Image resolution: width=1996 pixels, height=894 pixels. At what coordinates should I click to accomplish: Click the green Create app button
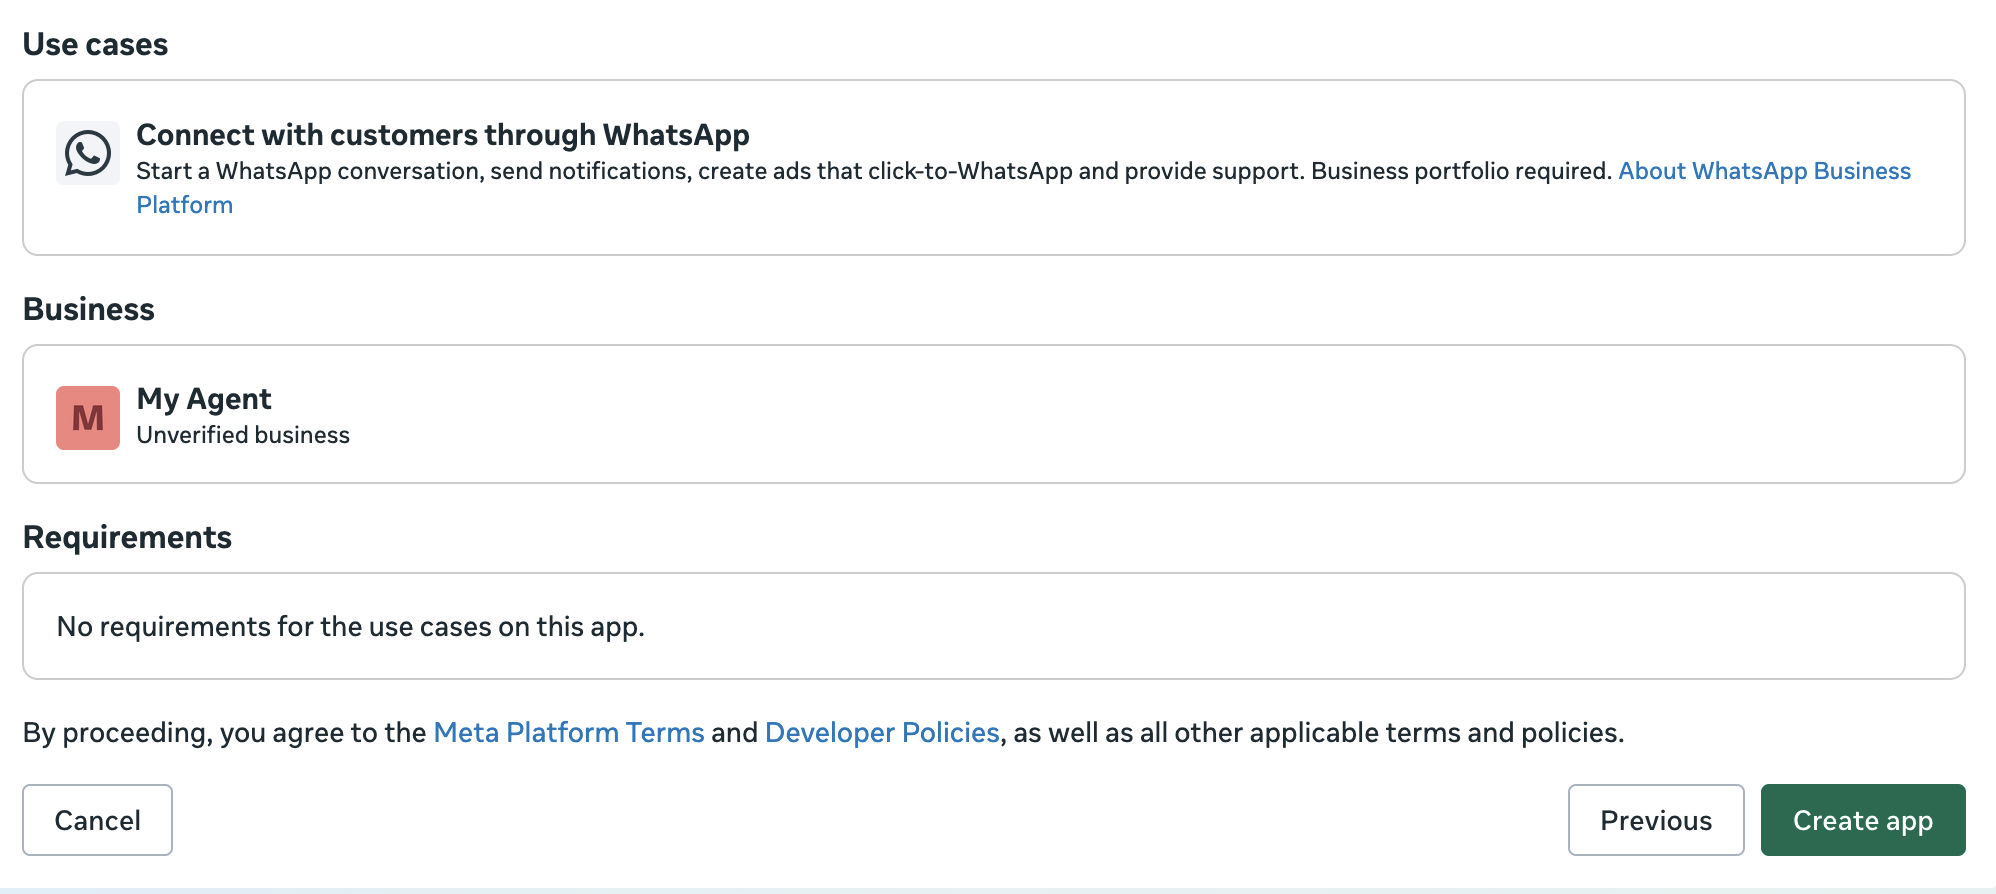pyautogui.click(x=1863, y=820)
